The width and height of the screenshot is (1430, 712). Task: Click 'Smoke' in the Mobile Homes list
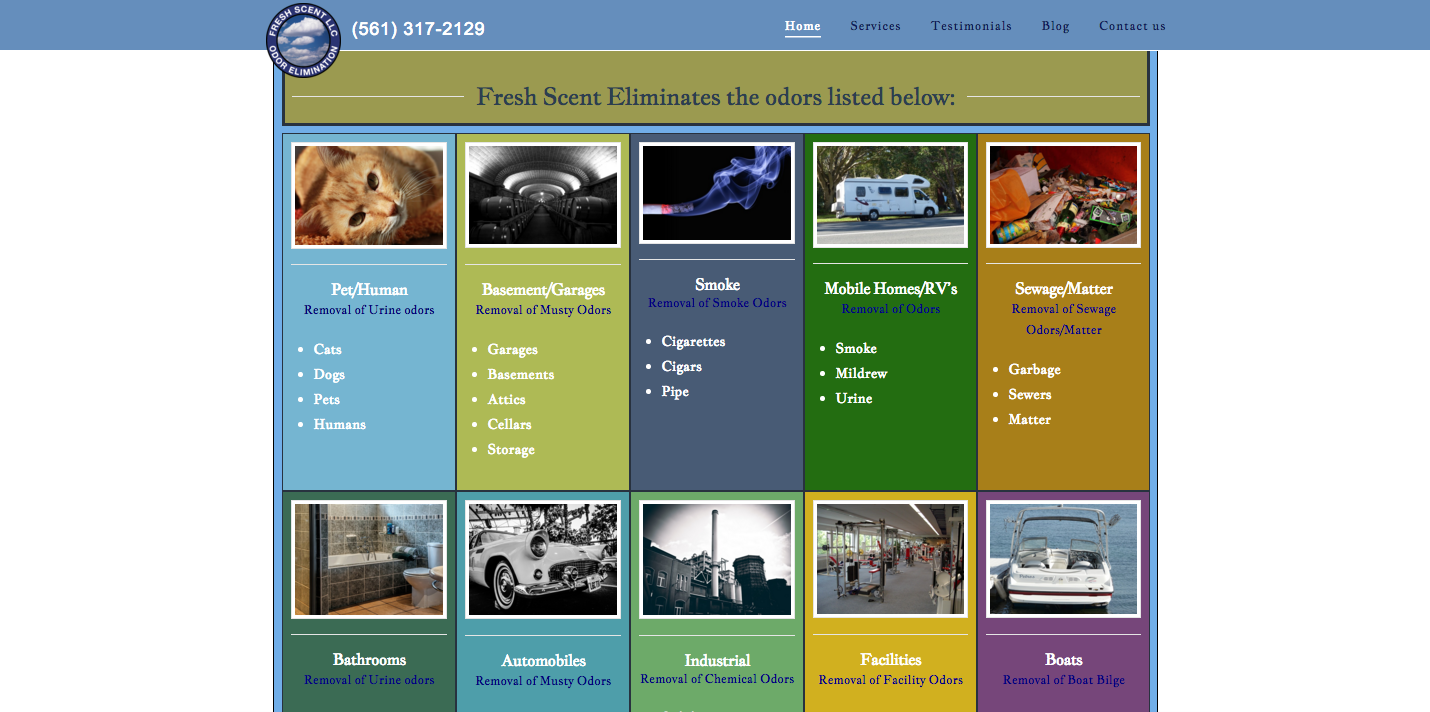click(x=856, y=349)
